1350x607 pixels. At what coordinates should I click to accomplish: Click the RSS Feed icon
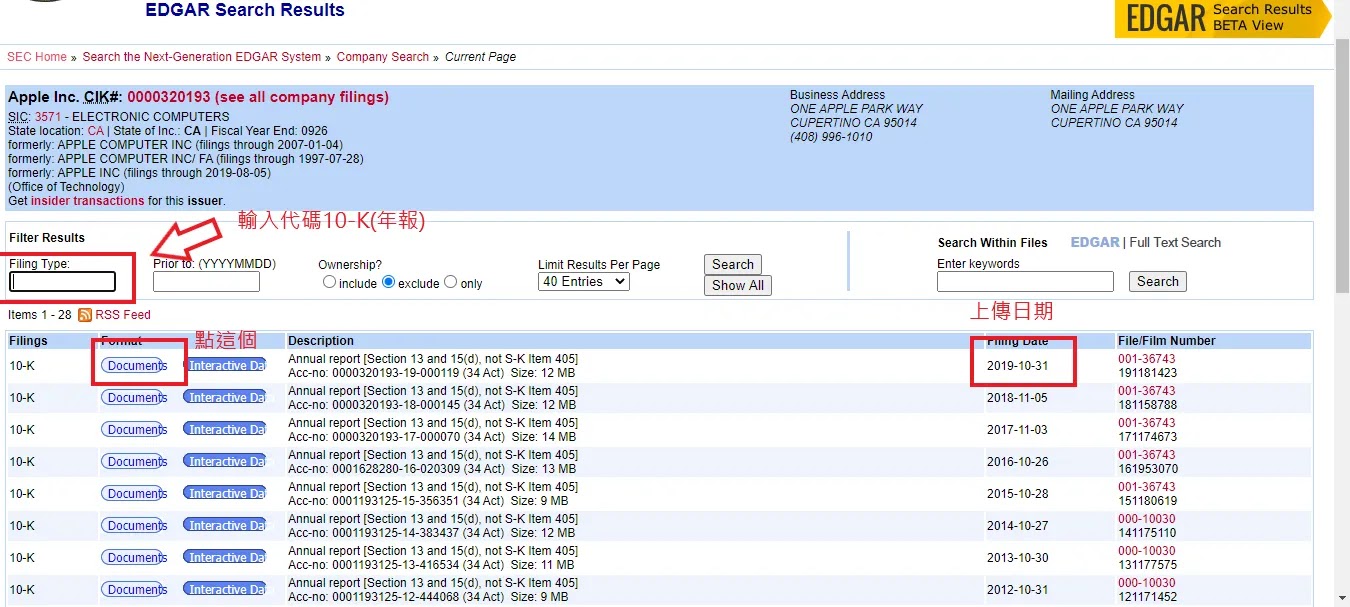[85, 315]
